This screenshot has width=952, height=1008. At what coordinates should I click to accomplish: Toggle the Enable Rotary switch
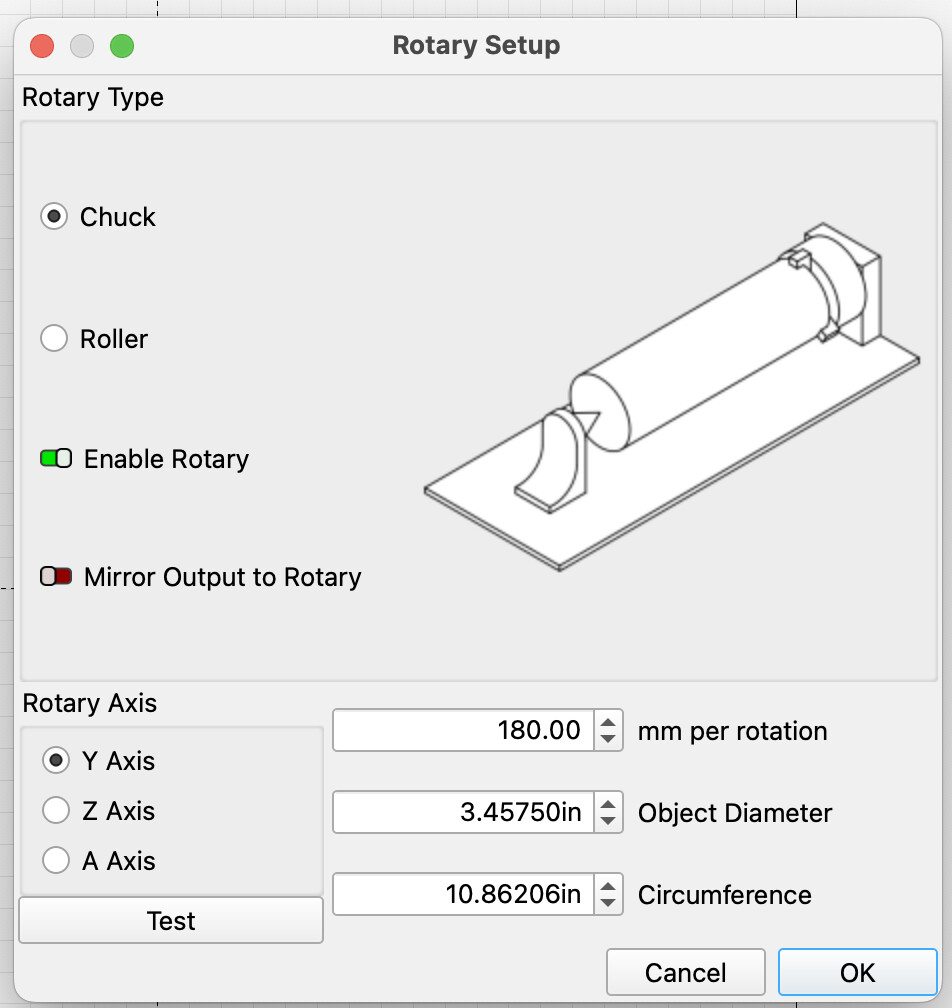tap(56, 459)
